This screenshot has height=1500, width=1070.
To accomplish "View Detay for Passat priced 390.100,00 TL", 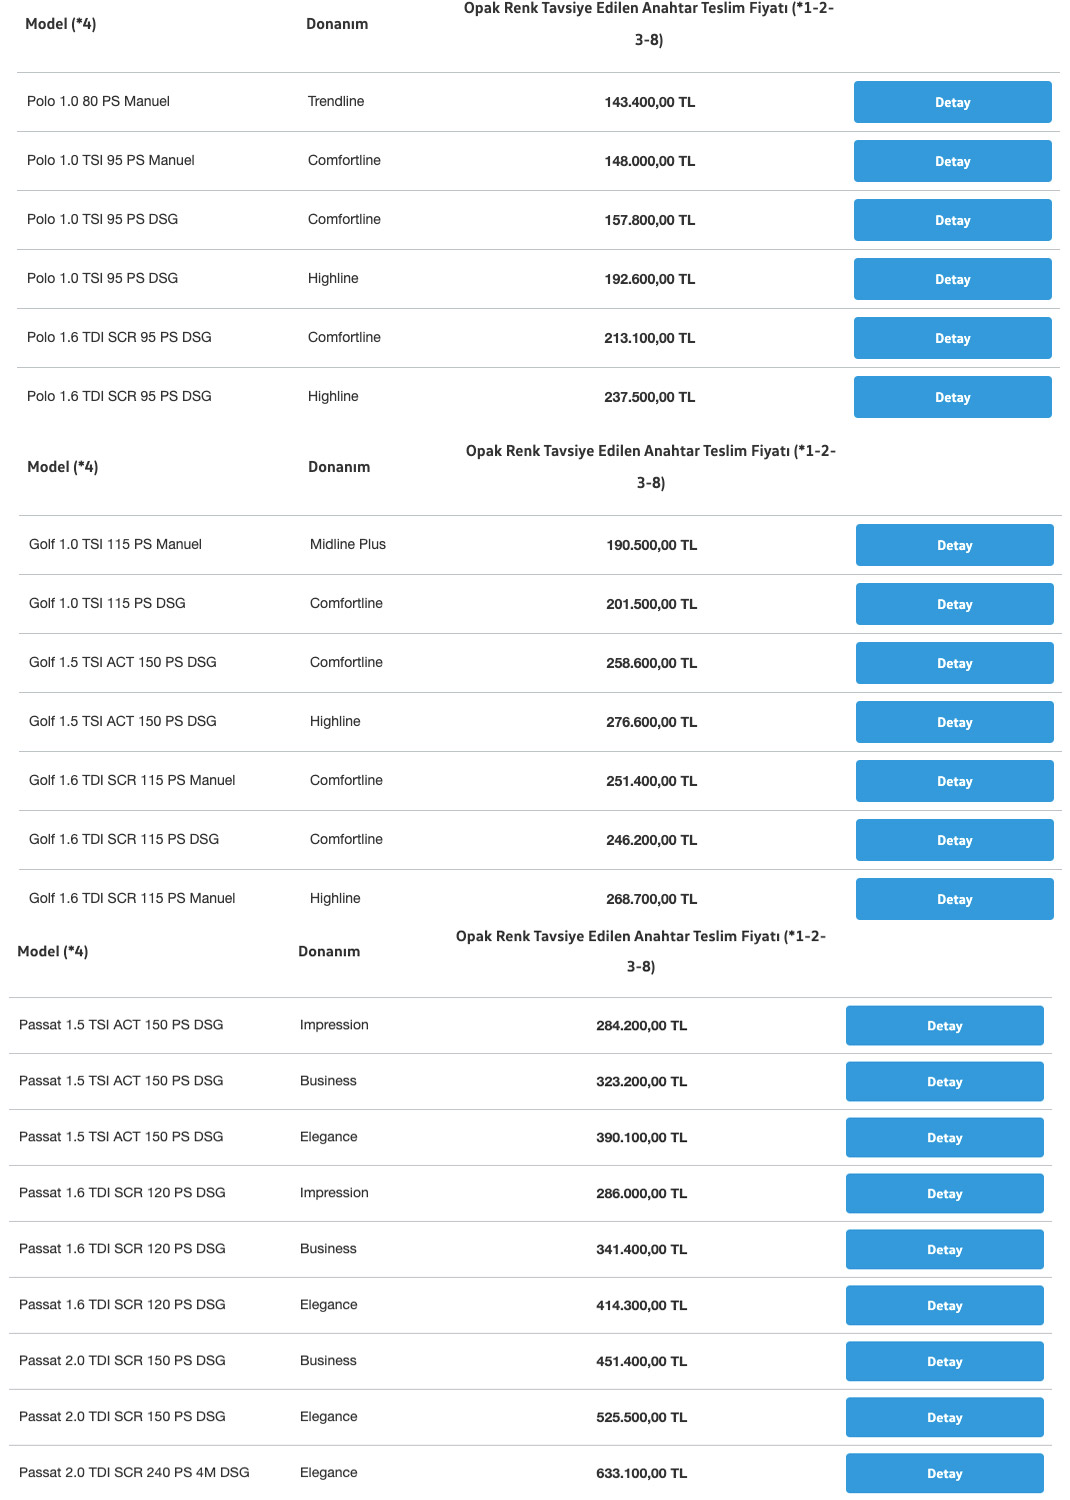I will [944, 1138].
